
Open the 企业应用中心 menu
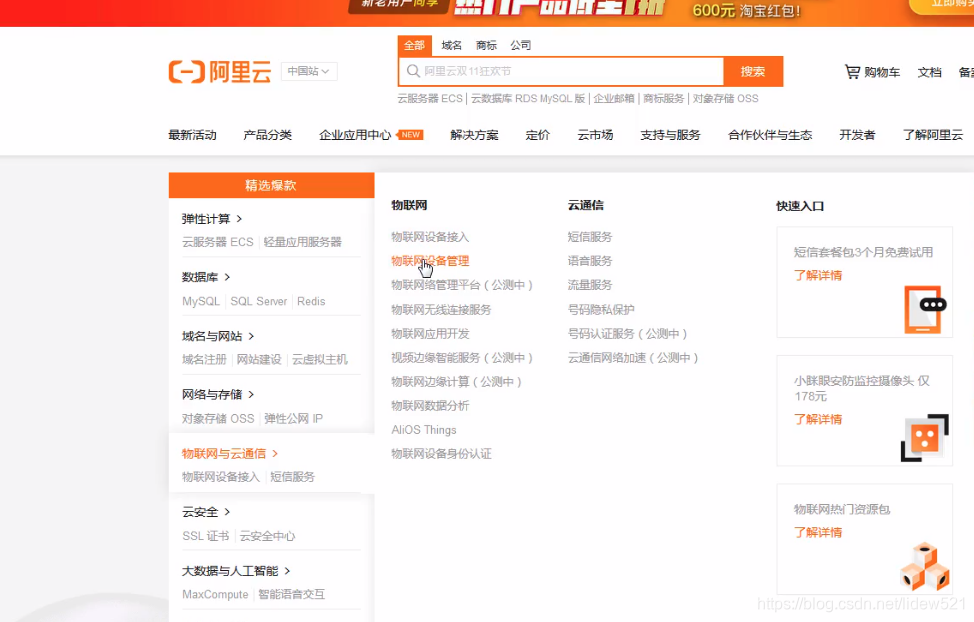tap(355, 135)
